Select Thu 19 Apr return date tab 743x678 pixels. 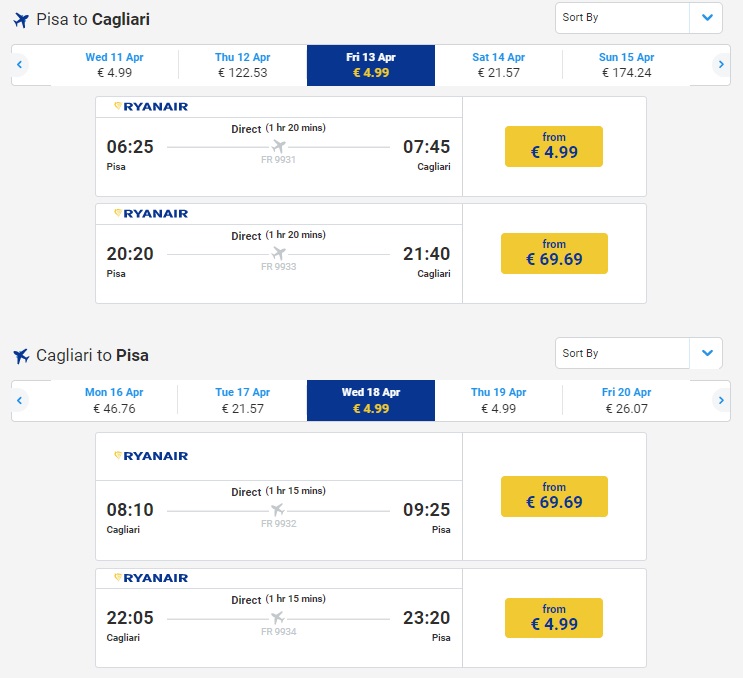pyautogui.click(x=498, y=401)
